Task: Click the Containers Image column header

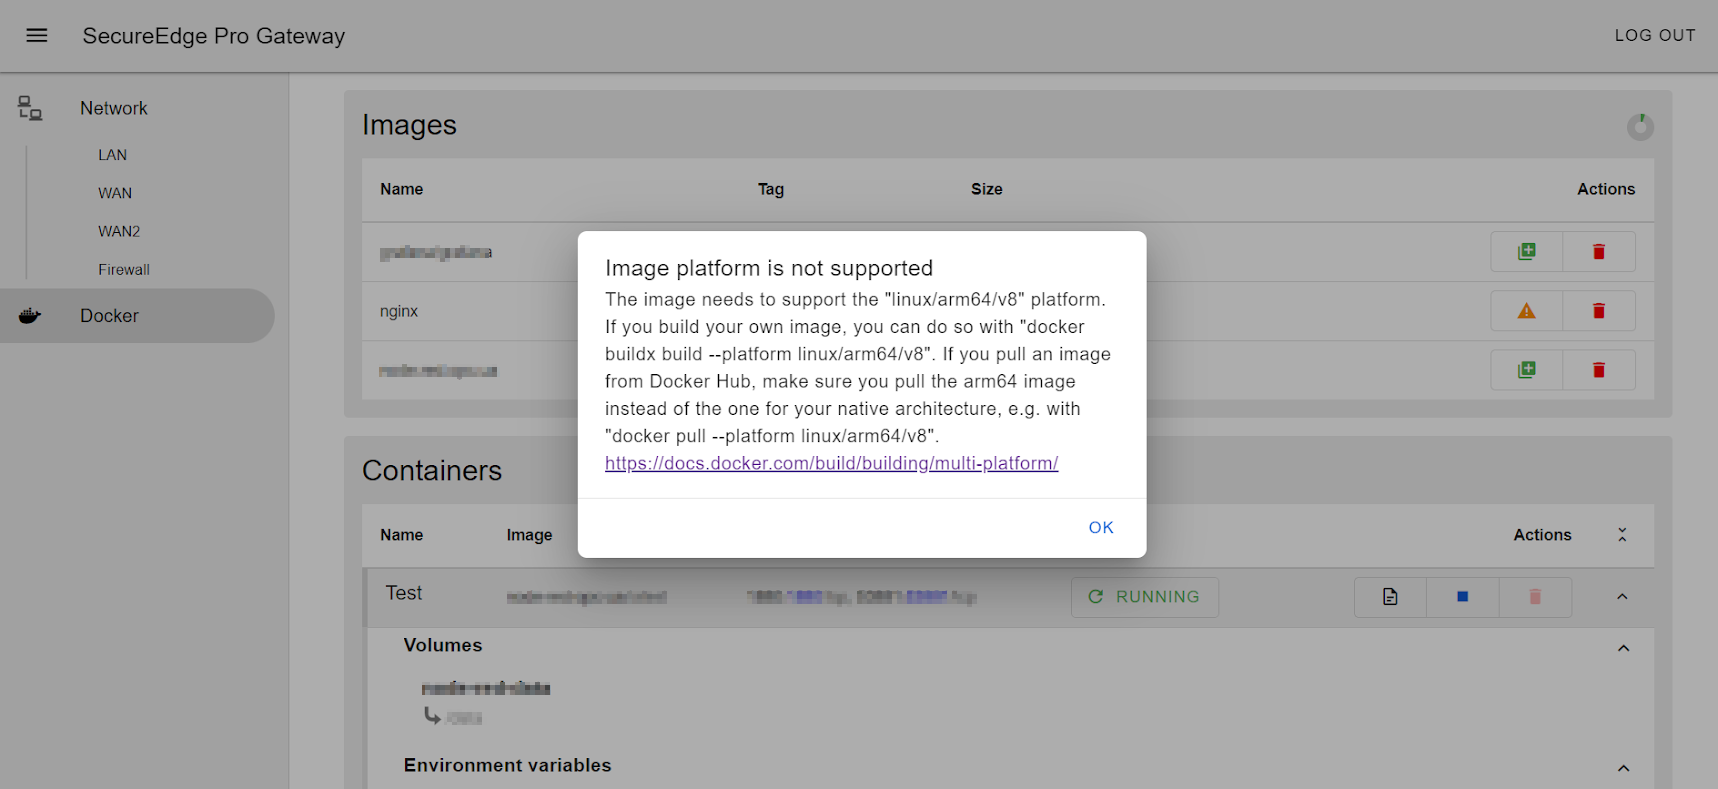Action: tap(530, 535)
